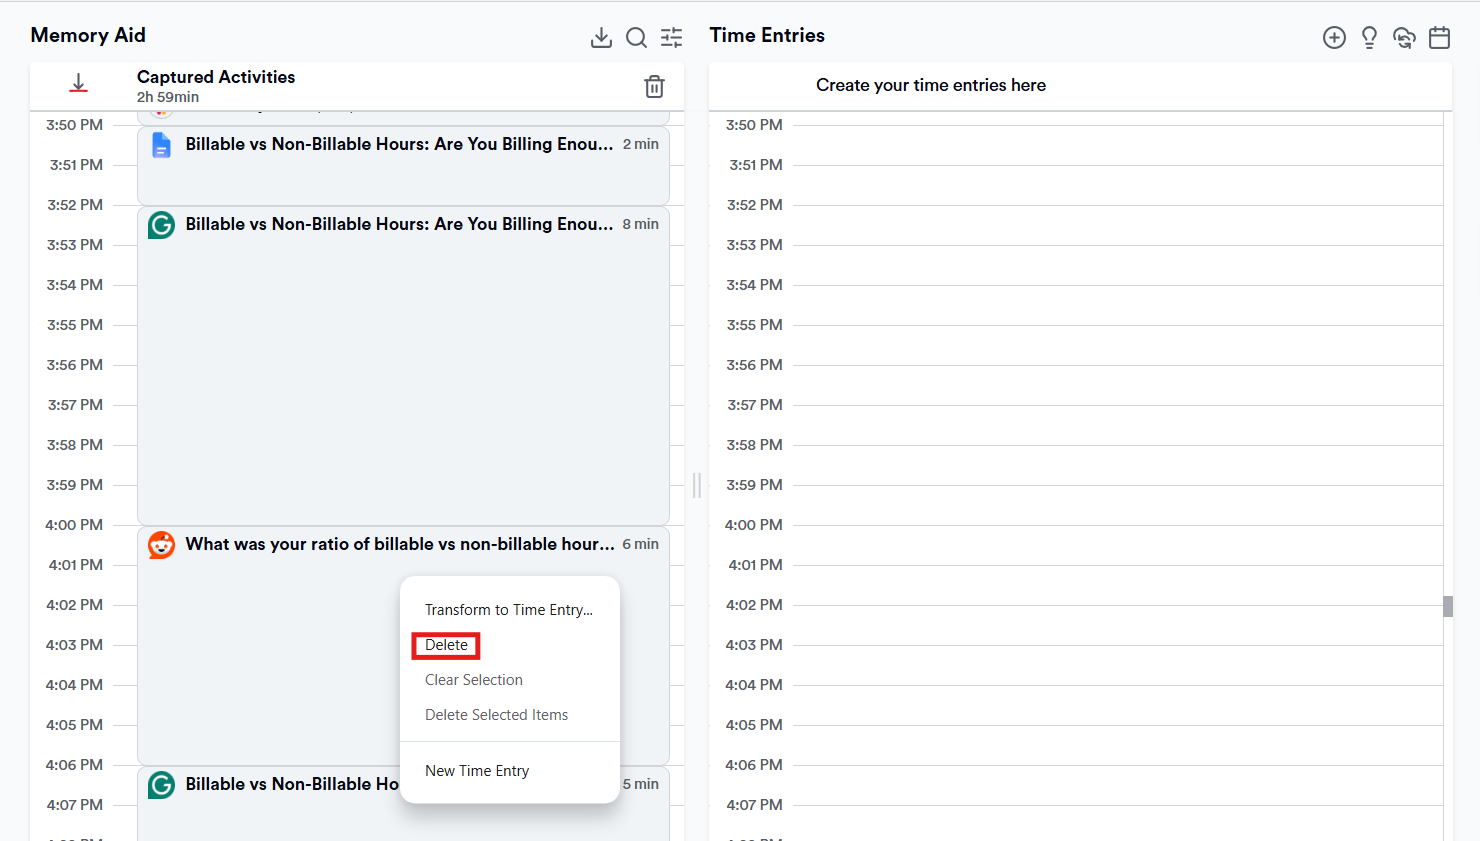Choose Delete from the context menu
The width and height of the screenshot is (1480, 841).
point(446,645)
